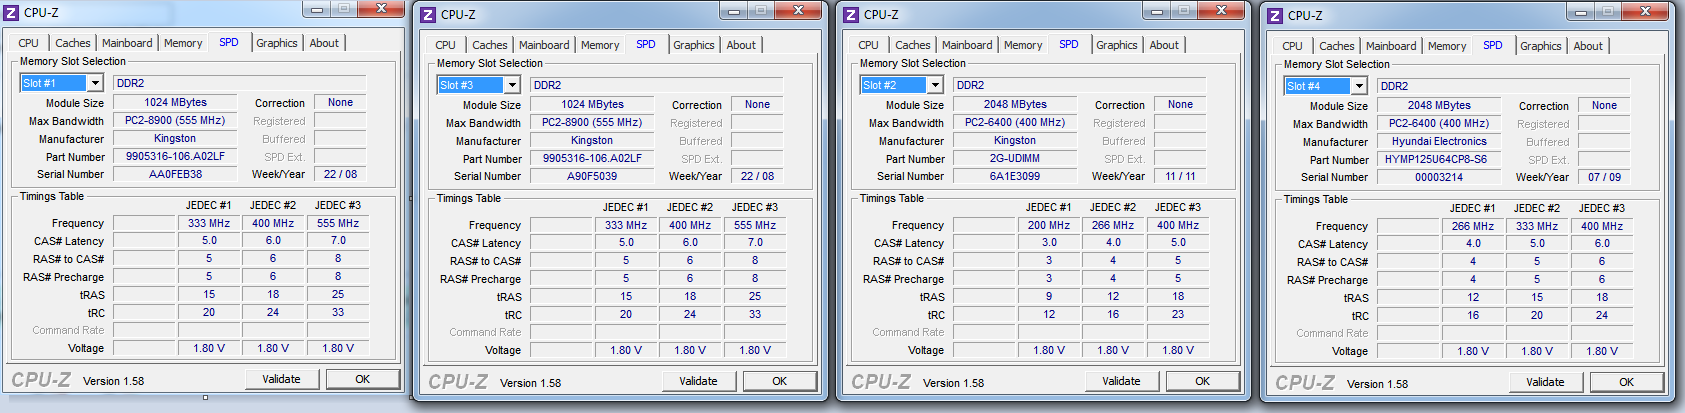Open Caches tab in Slot #4 window
Viewport: 1685px width, 413px height.
[x=1336, y=46]
